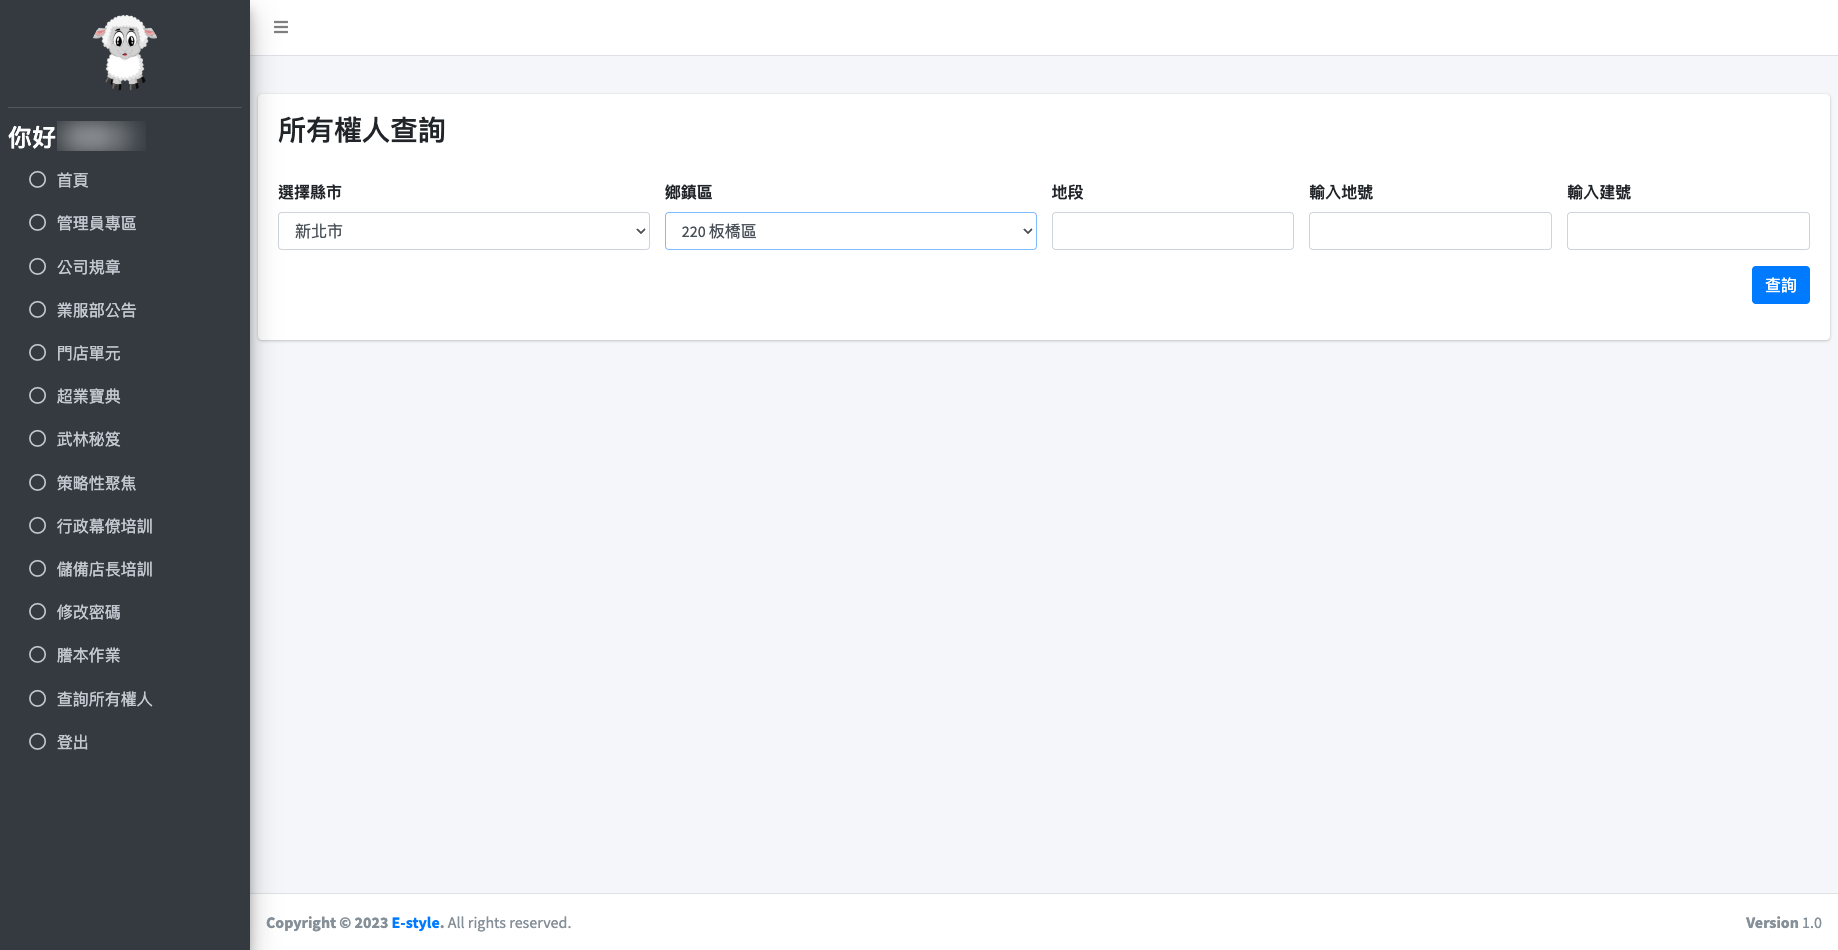Click the circle icon beside 登出
The height and width of the screenshot is (950, 1838).
click(38, 742)
